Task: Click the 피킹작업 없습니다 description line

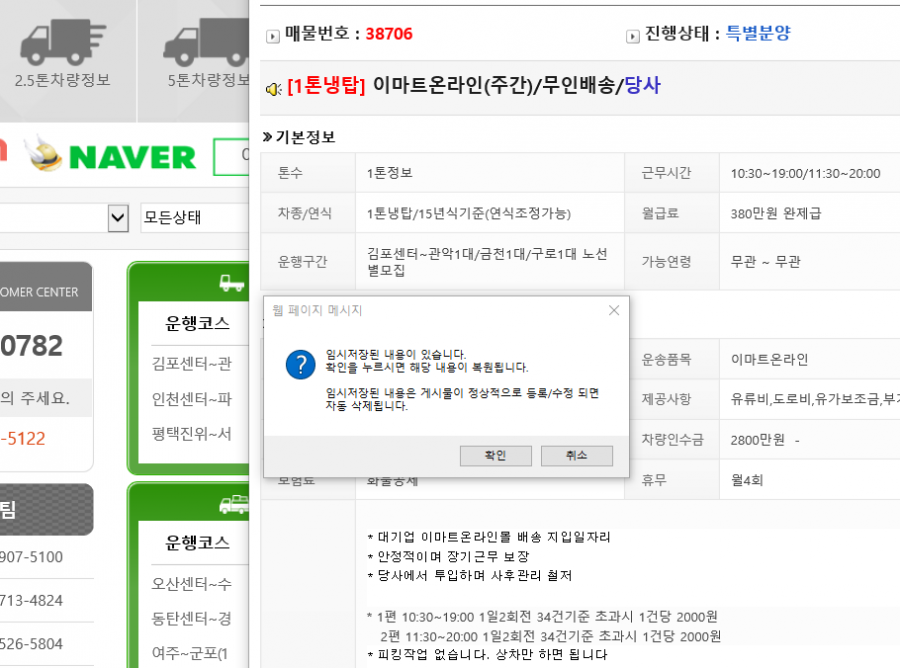Action: tap(487, 654)
